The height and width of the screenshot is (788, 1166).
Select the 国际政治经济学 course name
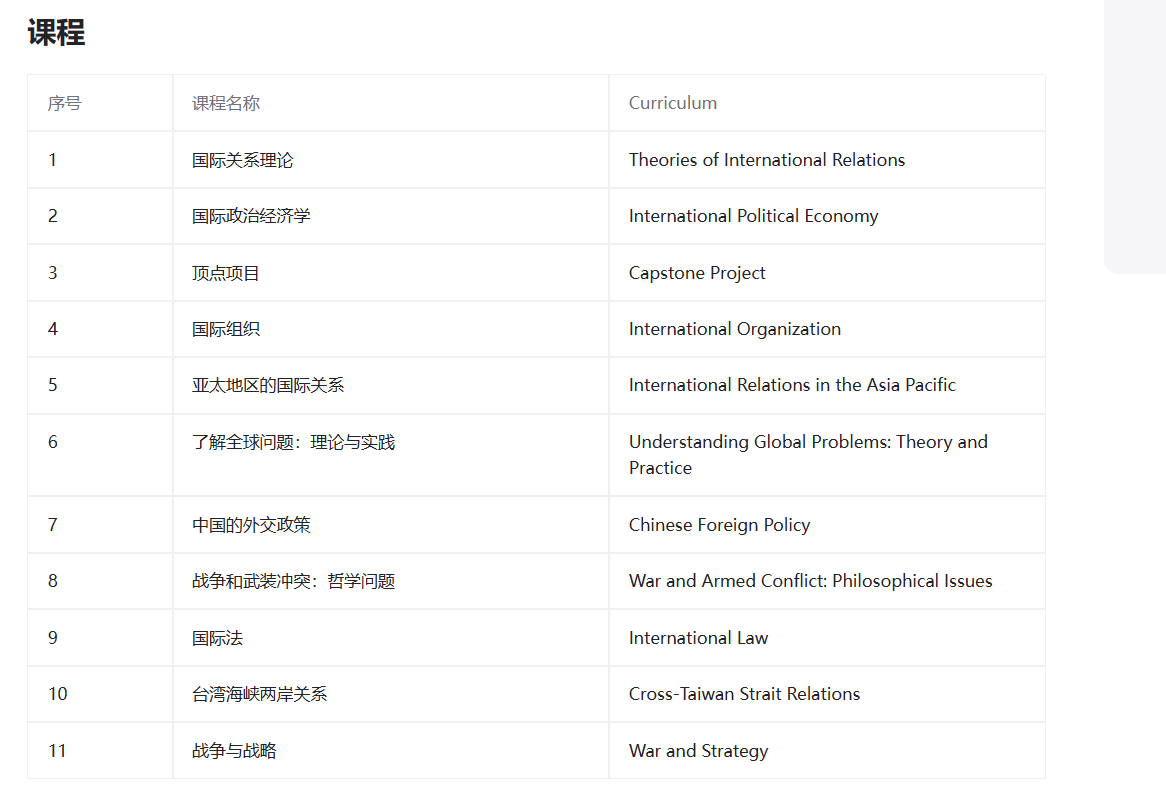(251, 216)
